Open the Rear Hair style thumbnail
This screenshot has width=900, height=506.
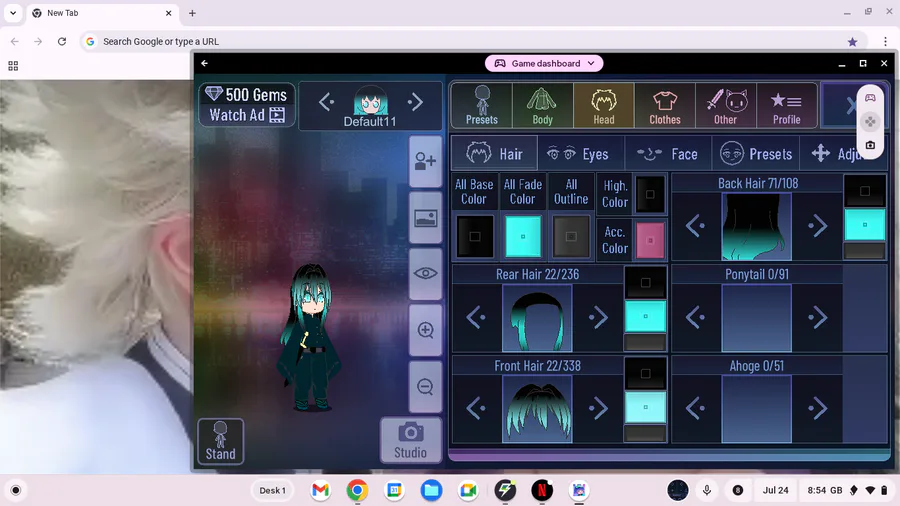[537, 318]
